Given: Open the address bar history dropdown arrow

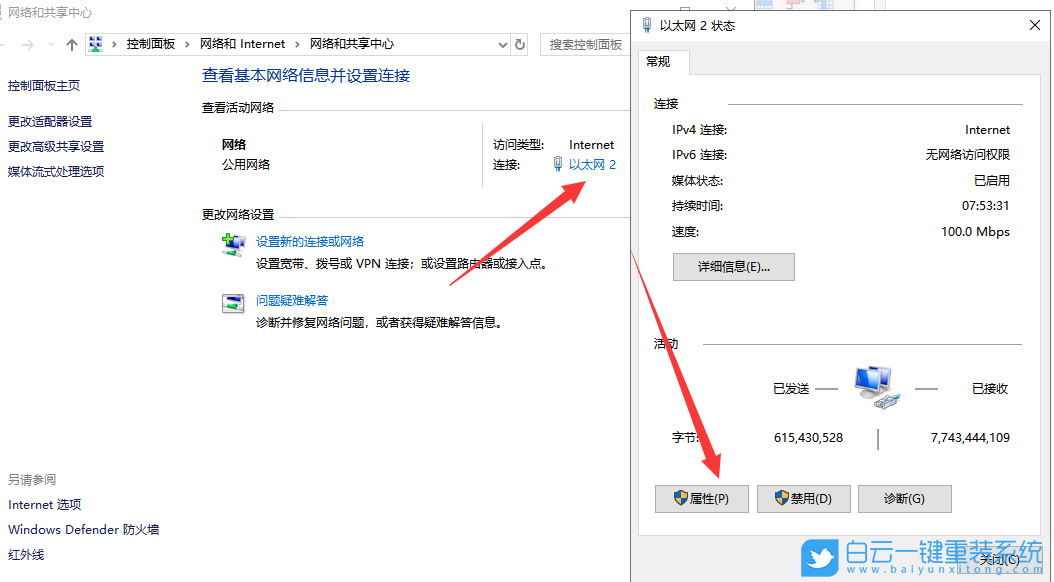Looking at the screenshot, I should click(503, 44).
